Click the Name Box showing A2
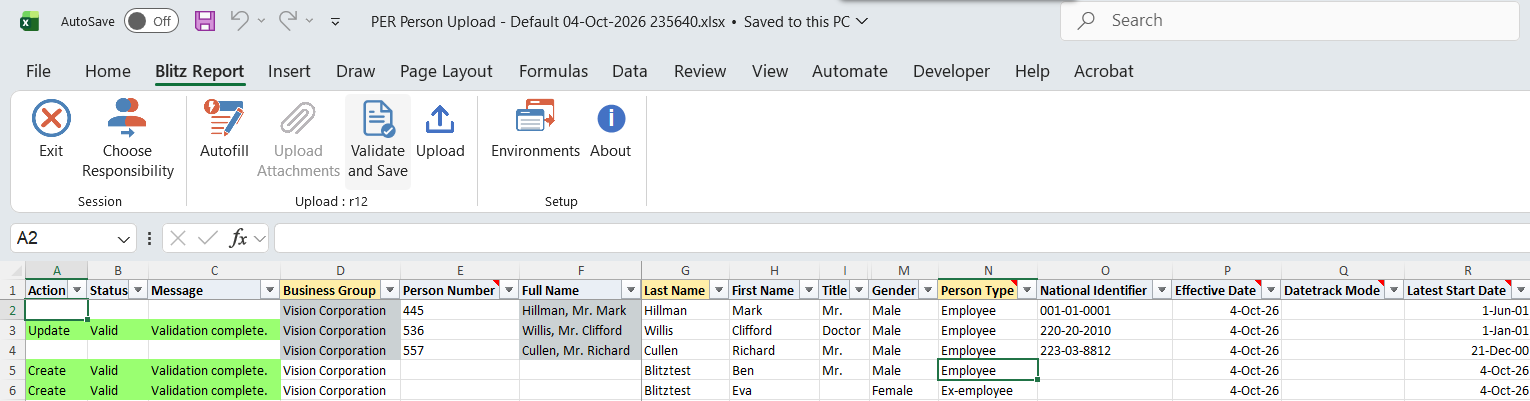The height and width of the screenshot is (401, 1530). (x=63, y=239)
